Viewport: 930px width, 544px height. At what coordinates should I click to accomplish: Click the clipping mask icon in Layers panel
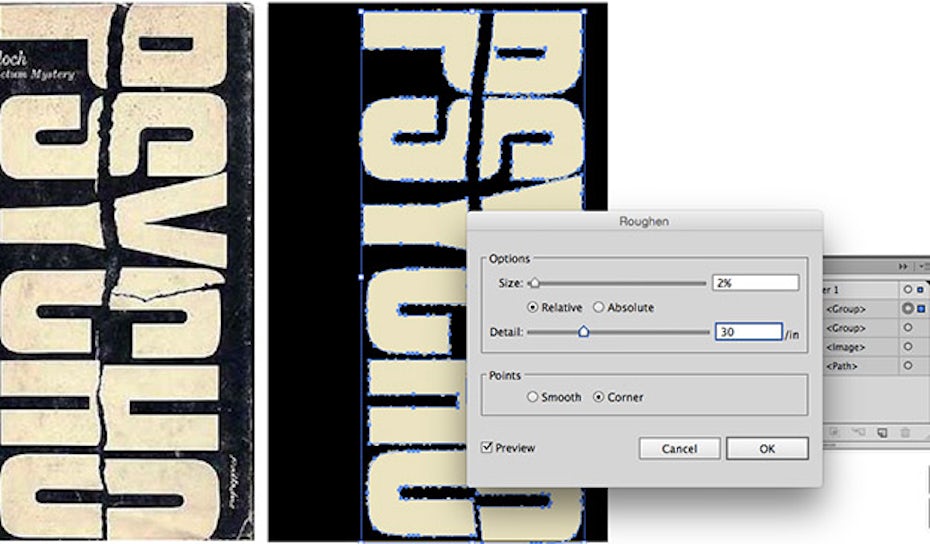click(833, 433)
